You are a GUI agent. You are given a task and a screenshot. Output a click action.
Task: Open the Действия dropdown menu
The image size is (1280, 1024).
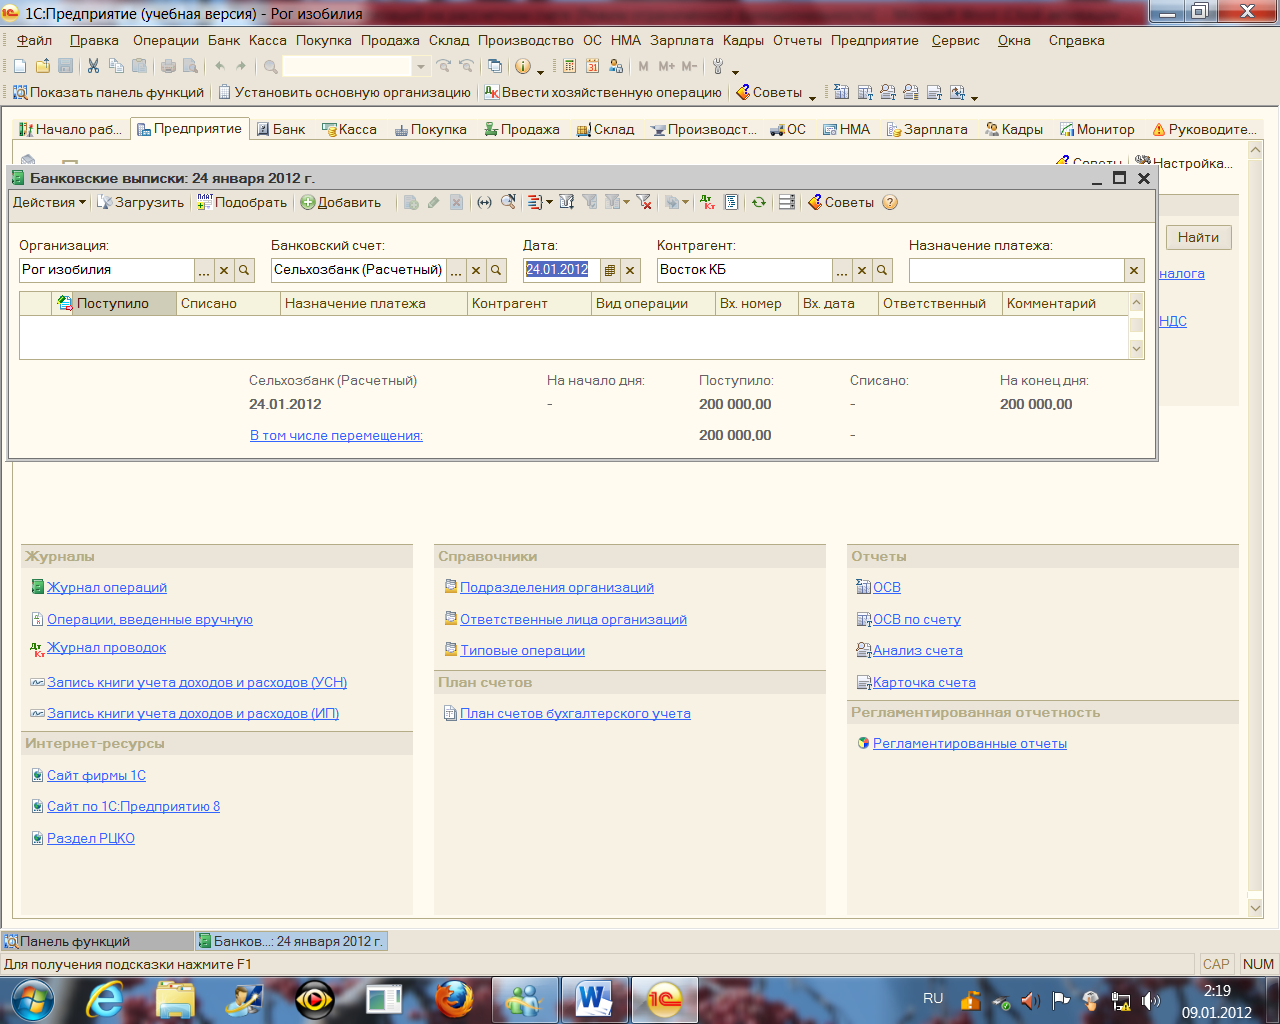(x=49, y=202)
